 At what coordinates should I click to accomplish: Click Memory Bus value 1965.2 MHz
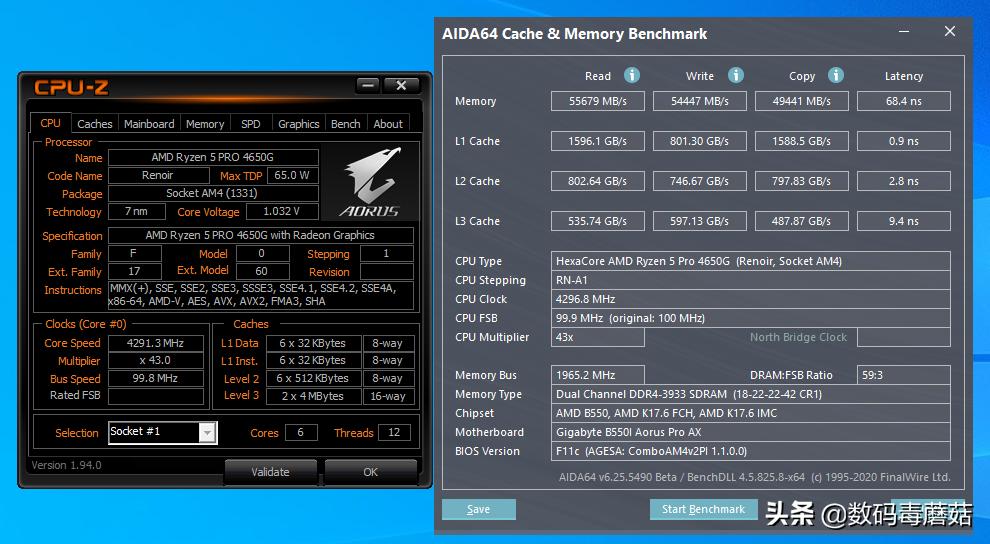pos(598,375)
